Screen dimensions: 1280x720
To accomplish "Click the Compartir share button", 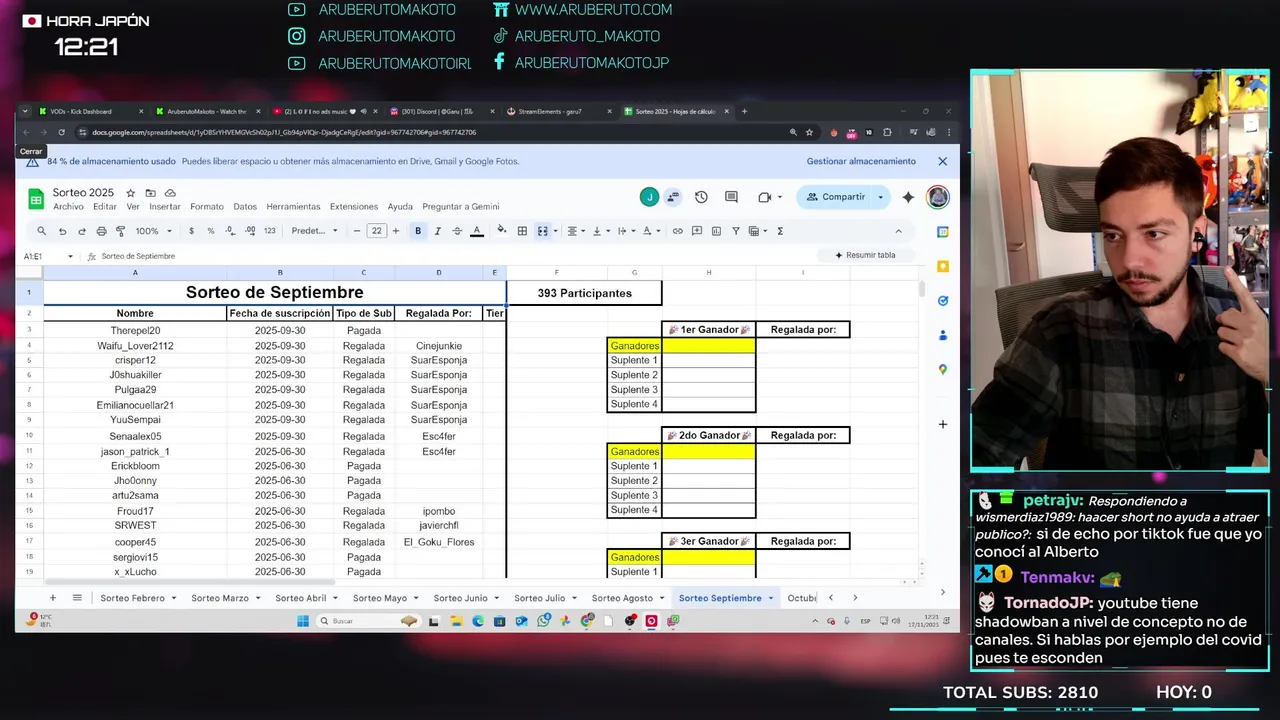I will (836, 197).
